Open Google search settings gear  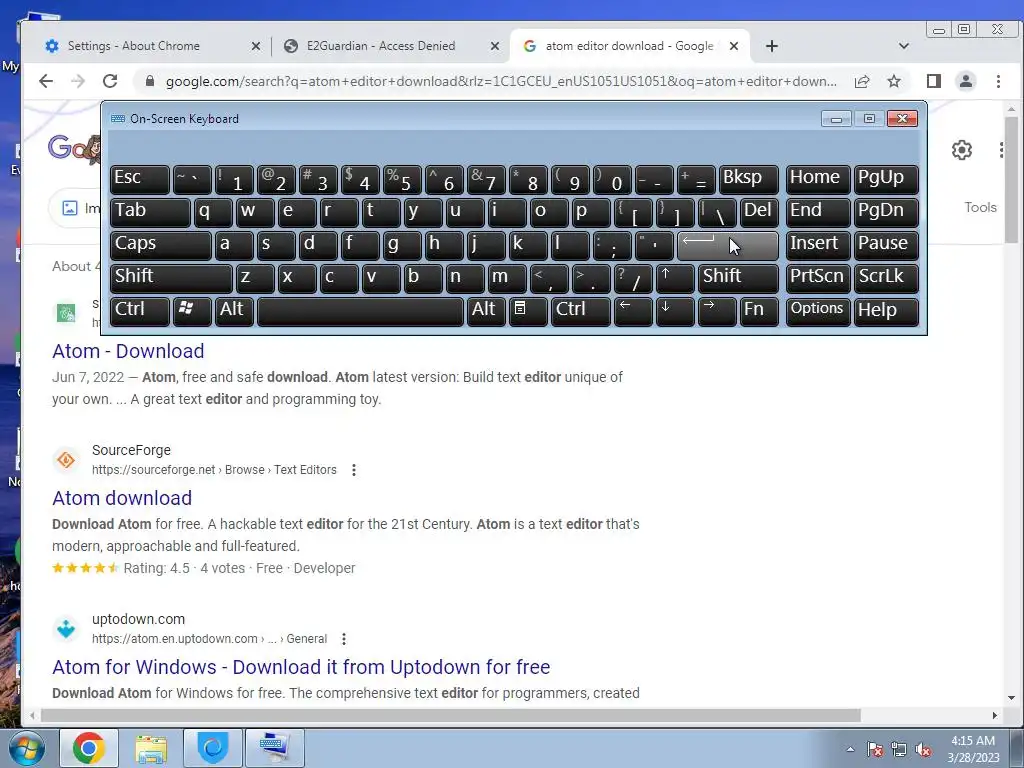[x=961, y=150]
